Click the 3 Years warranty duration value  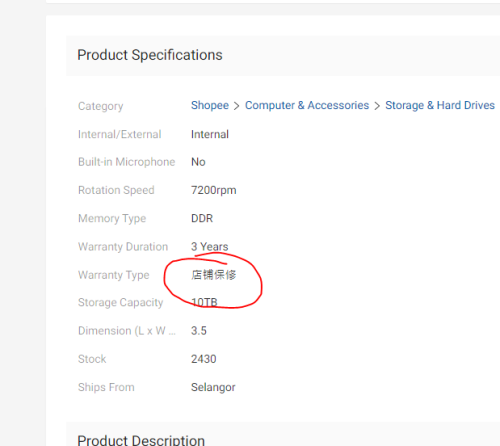click(x=209, y=247)
